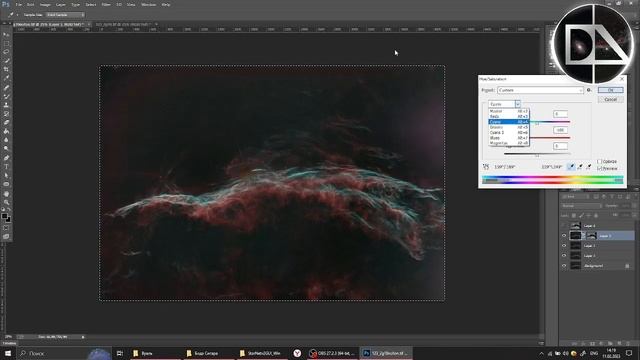640x360 pixels.
Task: Select the Move tool
Action: click(6, 35)
